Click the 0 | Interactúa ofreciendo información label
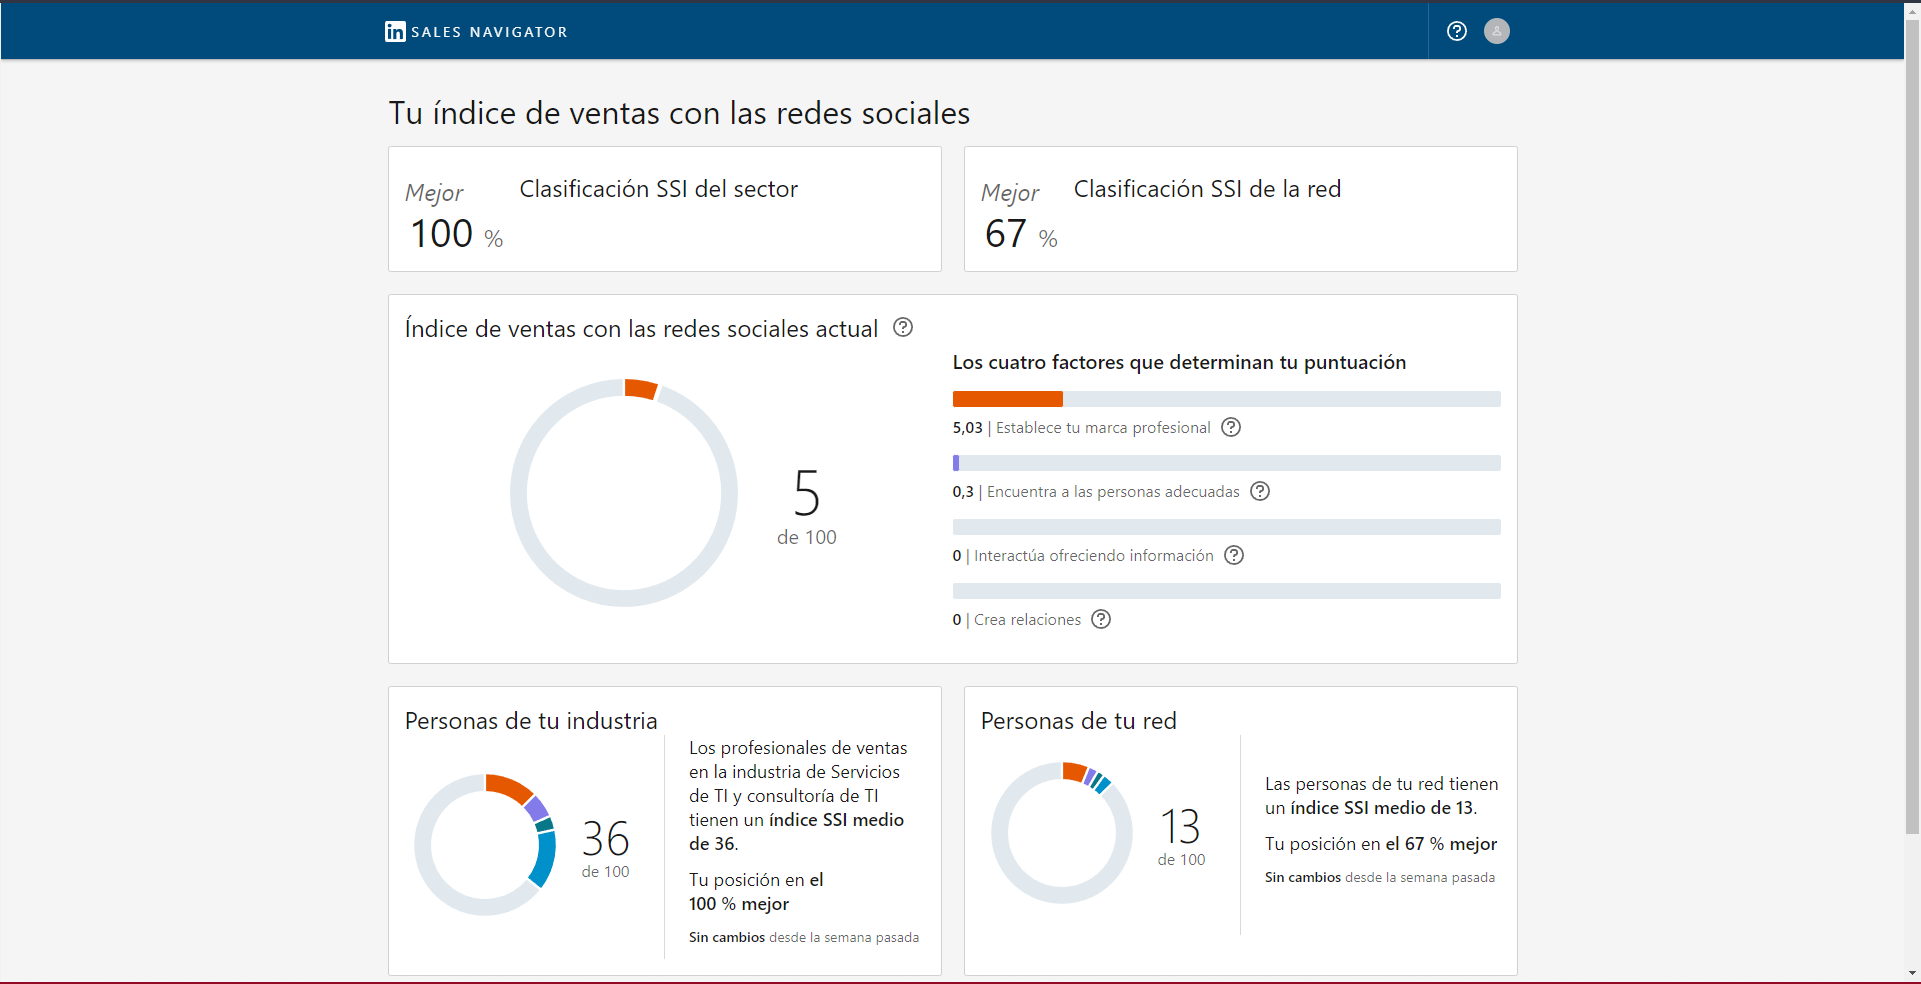Viewport: 1921px width, 984px height. point(1083,556)
